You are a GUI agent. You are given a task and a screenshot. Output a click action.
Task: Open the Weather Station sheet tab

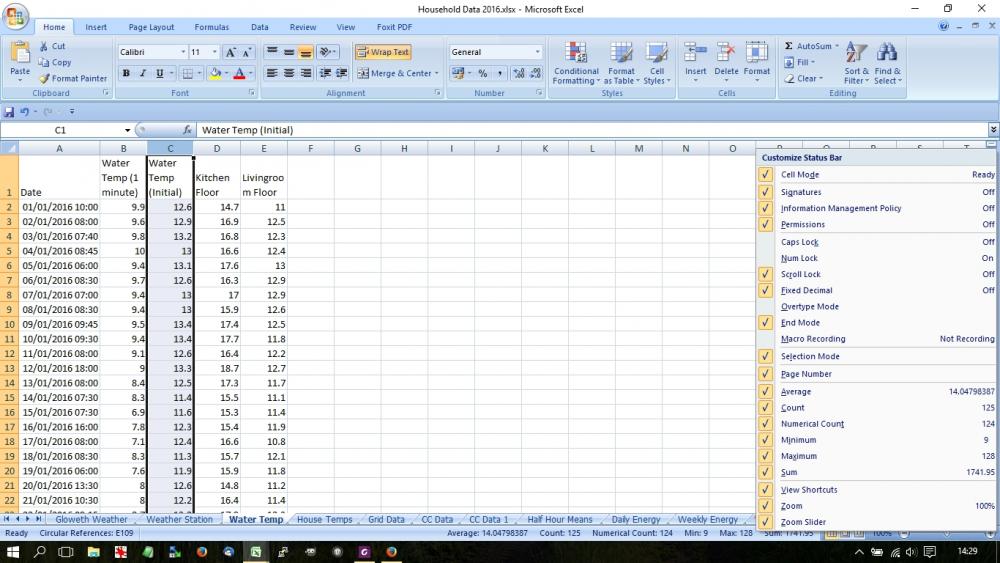[179, 519]
